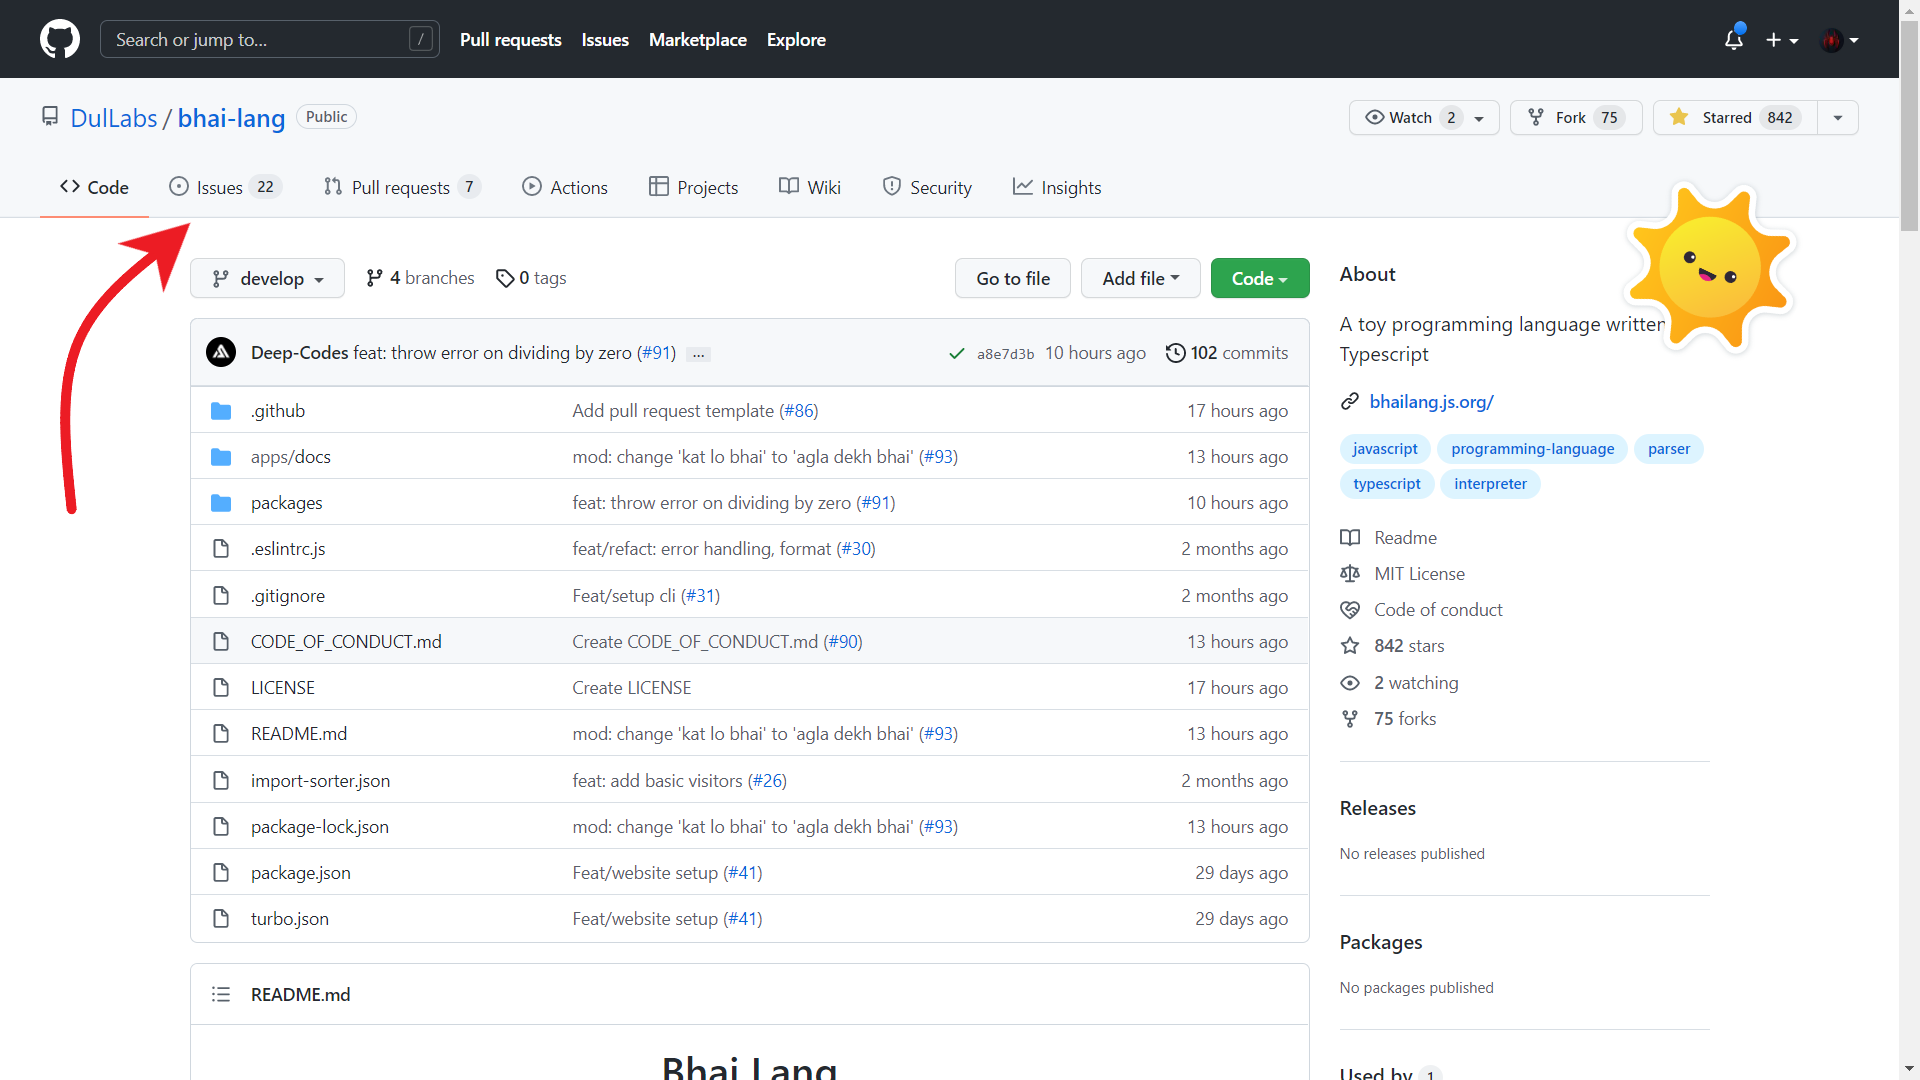Click the link icon beside bhailang.js.org
Viewport: 1920px width, 1080px height.
(x=1350, y=401)
